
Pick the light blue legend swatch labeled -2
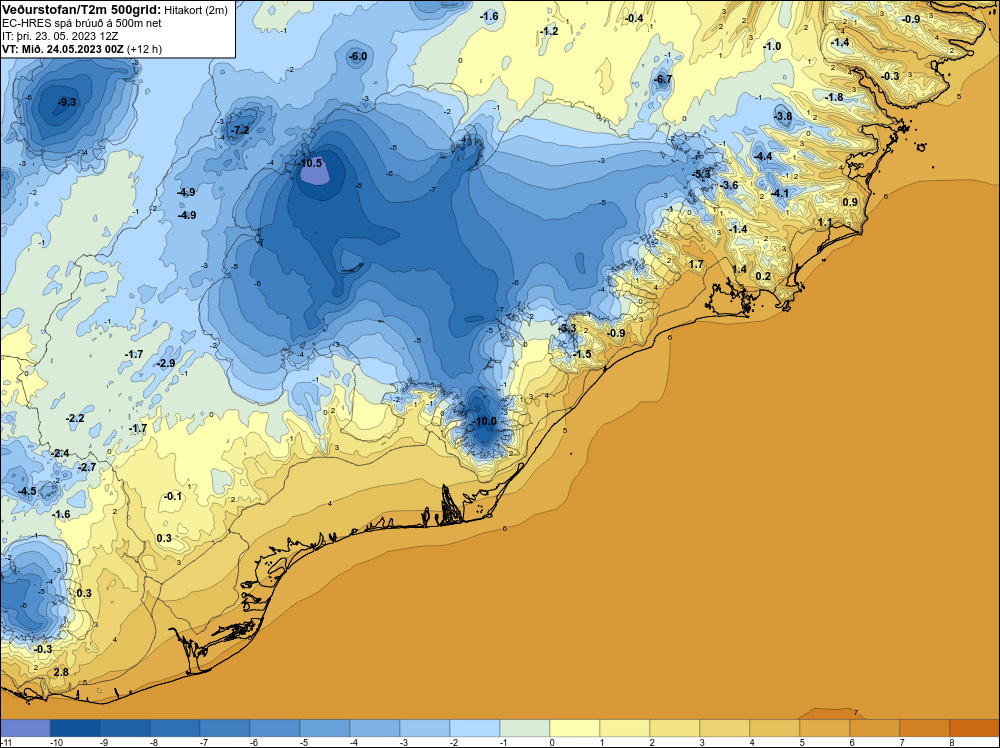pyautogui.click(x=474, y=728)
